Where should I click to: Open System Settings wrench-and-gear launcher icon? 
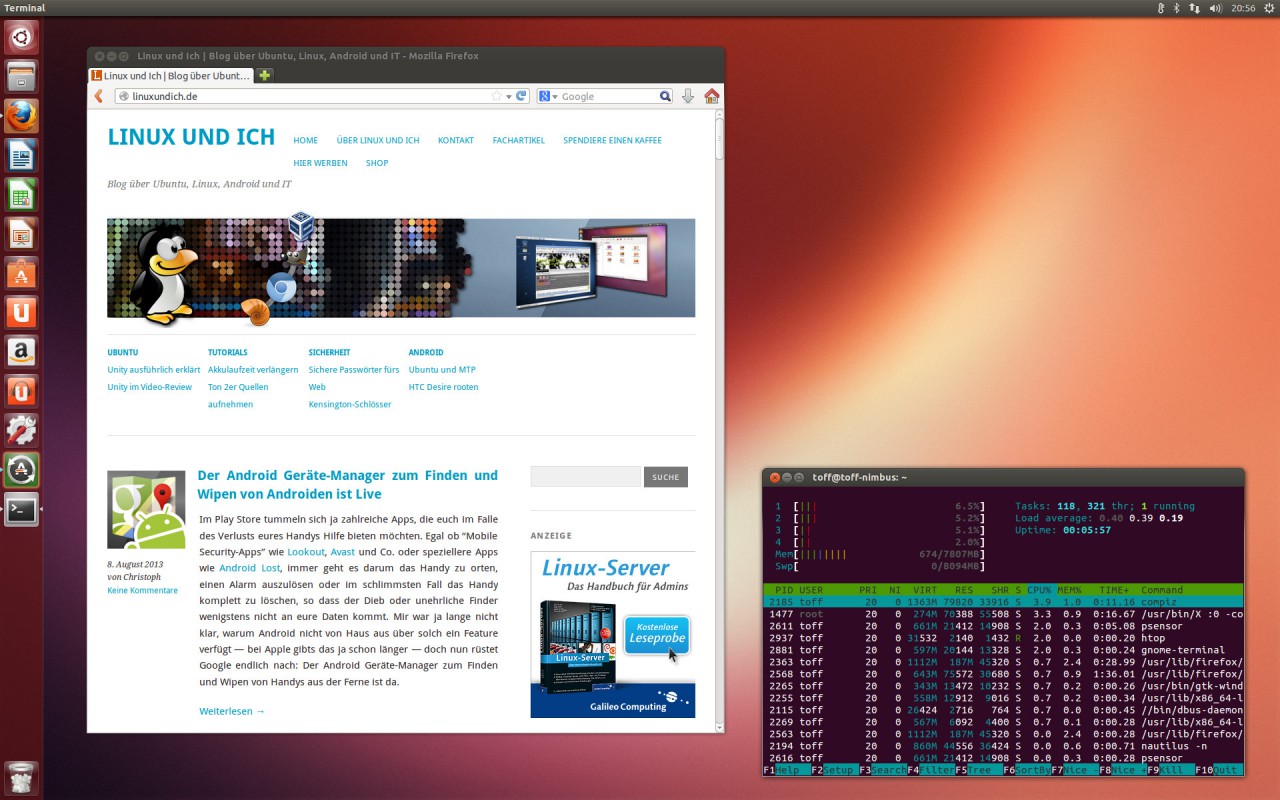[x=21, y=430]
